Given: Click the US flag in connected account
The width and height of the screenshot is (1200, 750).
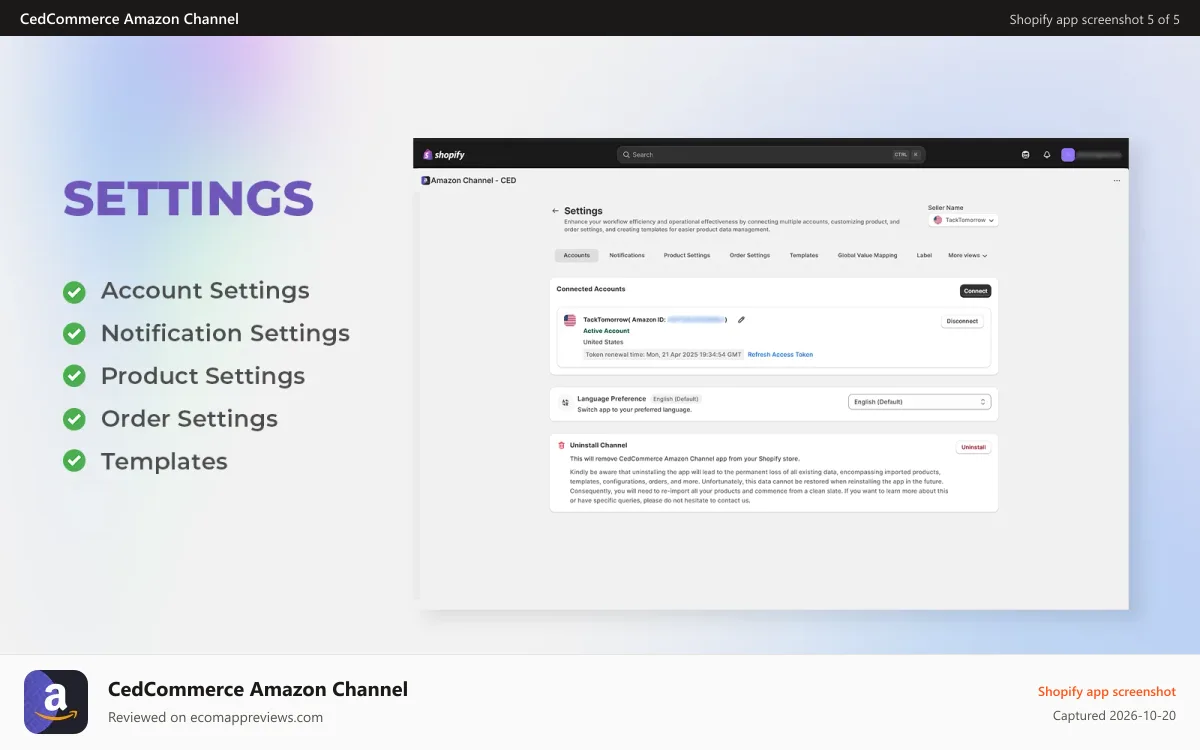Looking at the screenshot, I should point(570,320).
